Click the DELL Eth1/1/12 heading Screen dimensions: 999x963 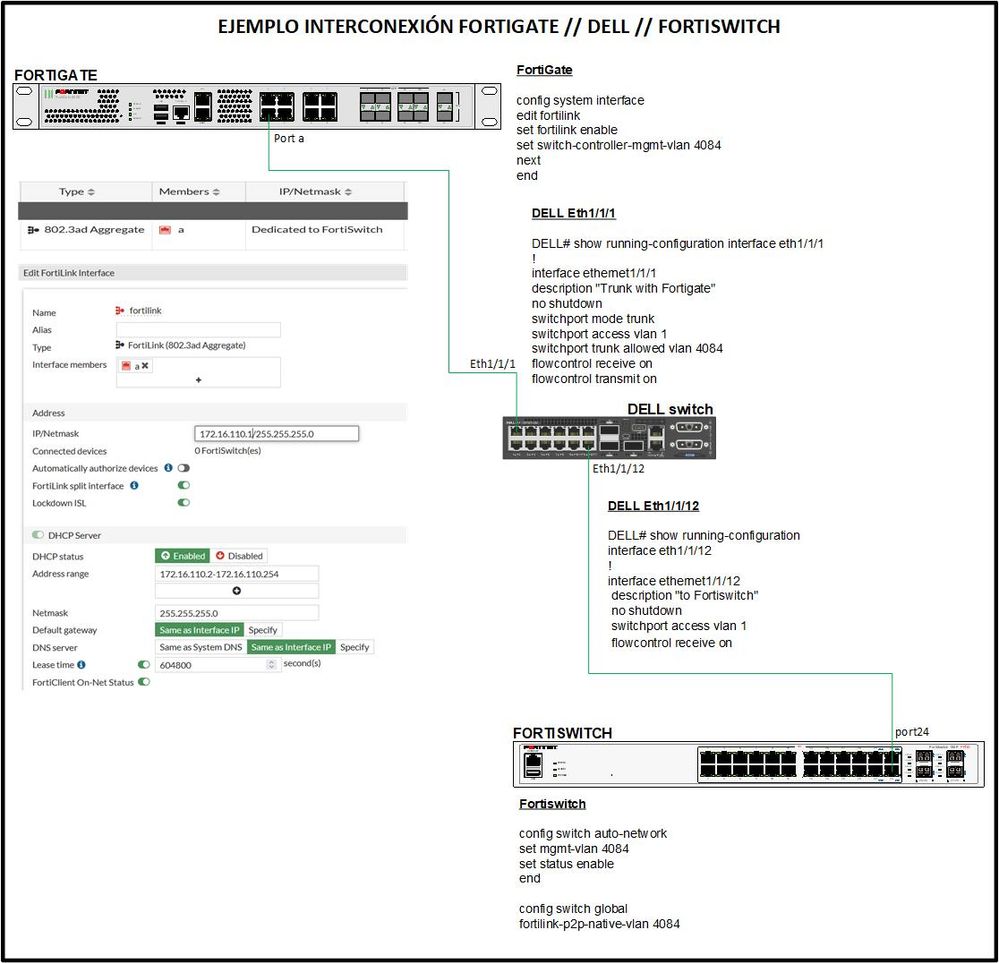click(x=653, y=505)
